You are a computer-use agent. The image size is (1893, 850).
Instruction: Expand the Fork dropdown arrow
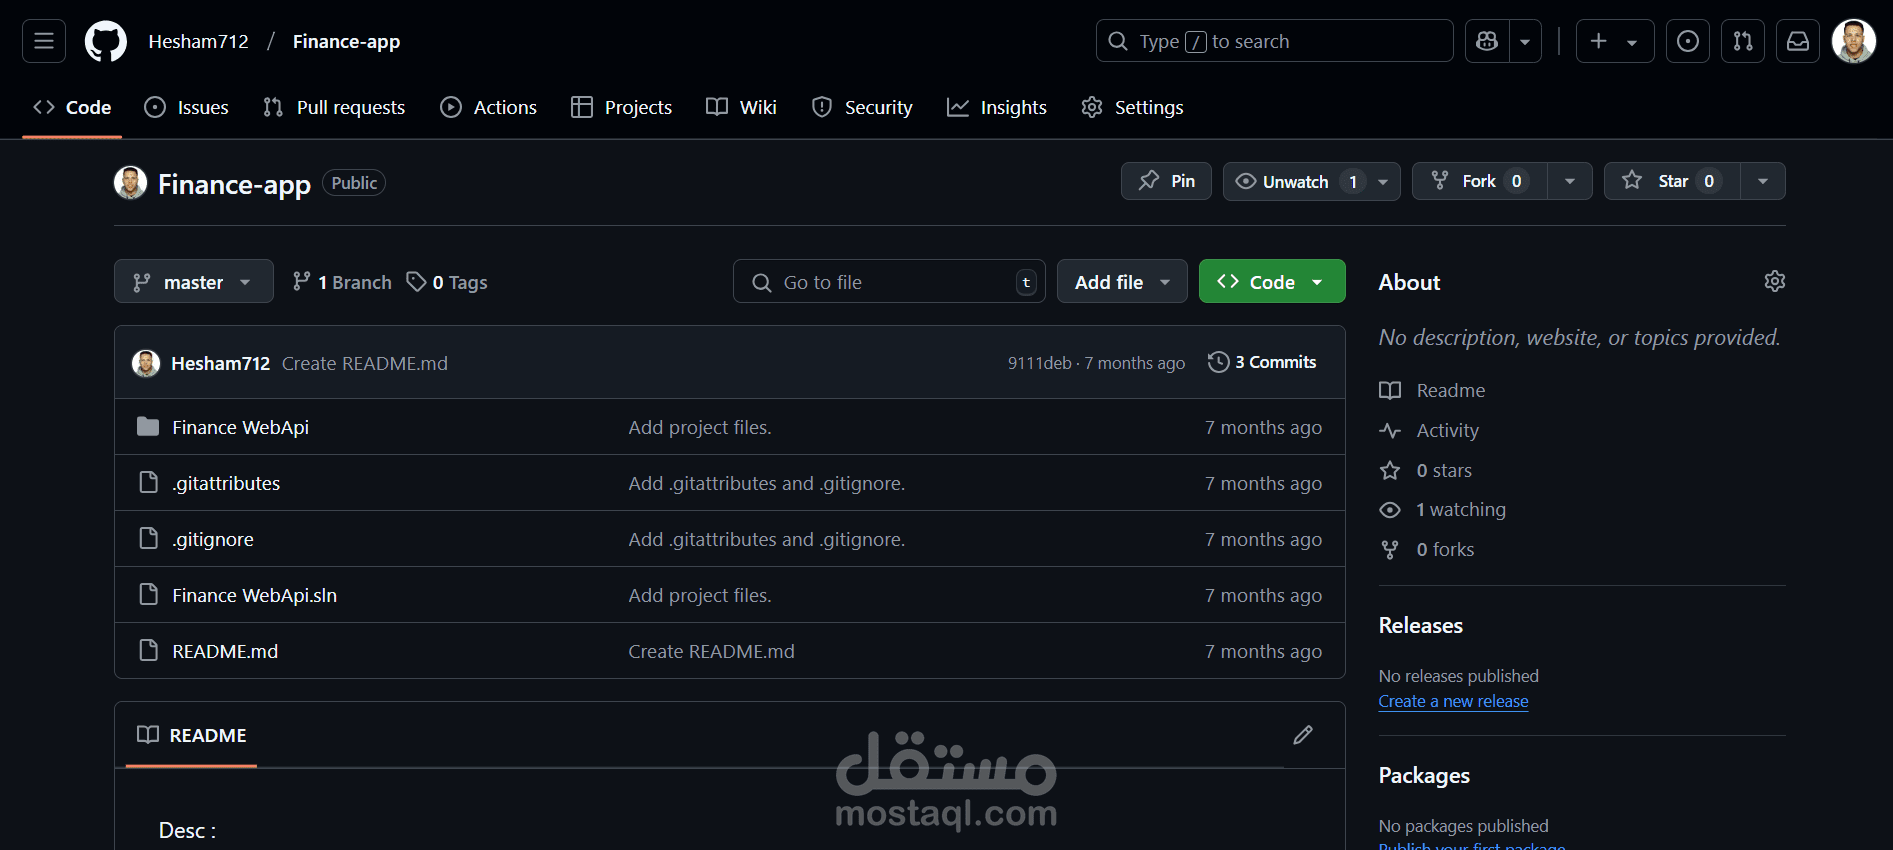[1570, 181]
